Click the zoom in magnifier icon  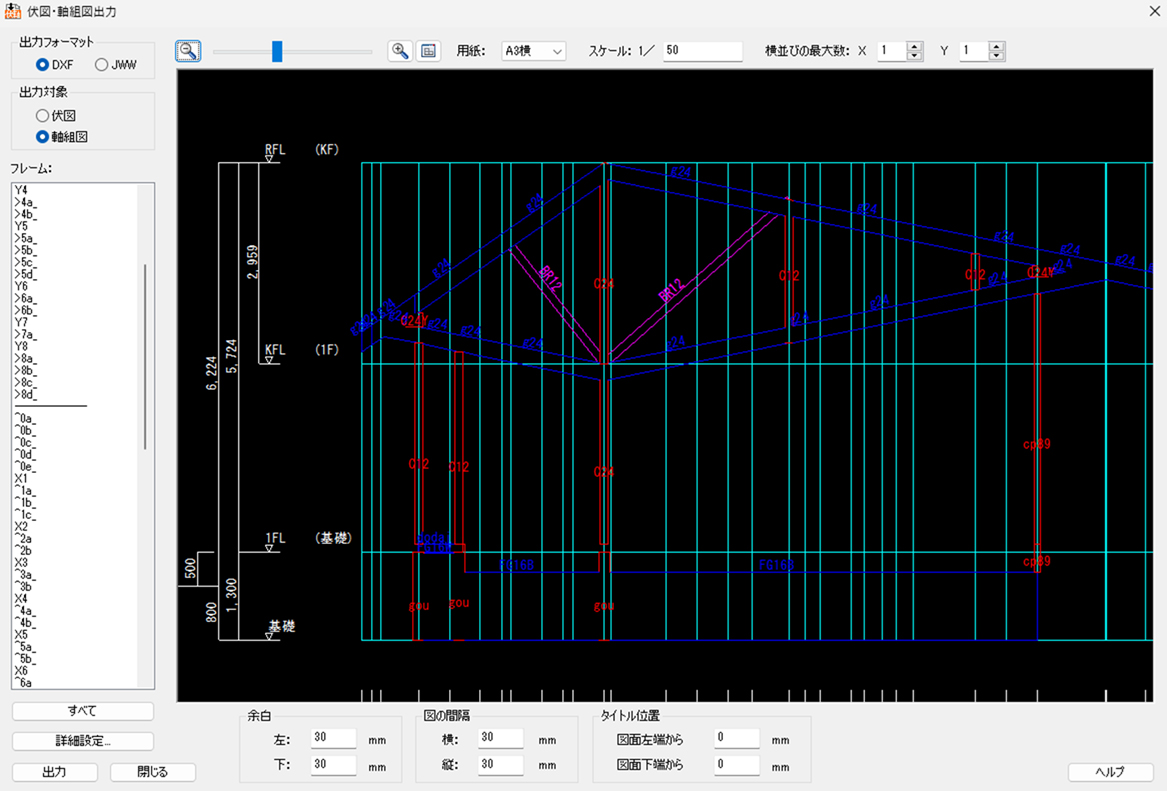[400, 51]
